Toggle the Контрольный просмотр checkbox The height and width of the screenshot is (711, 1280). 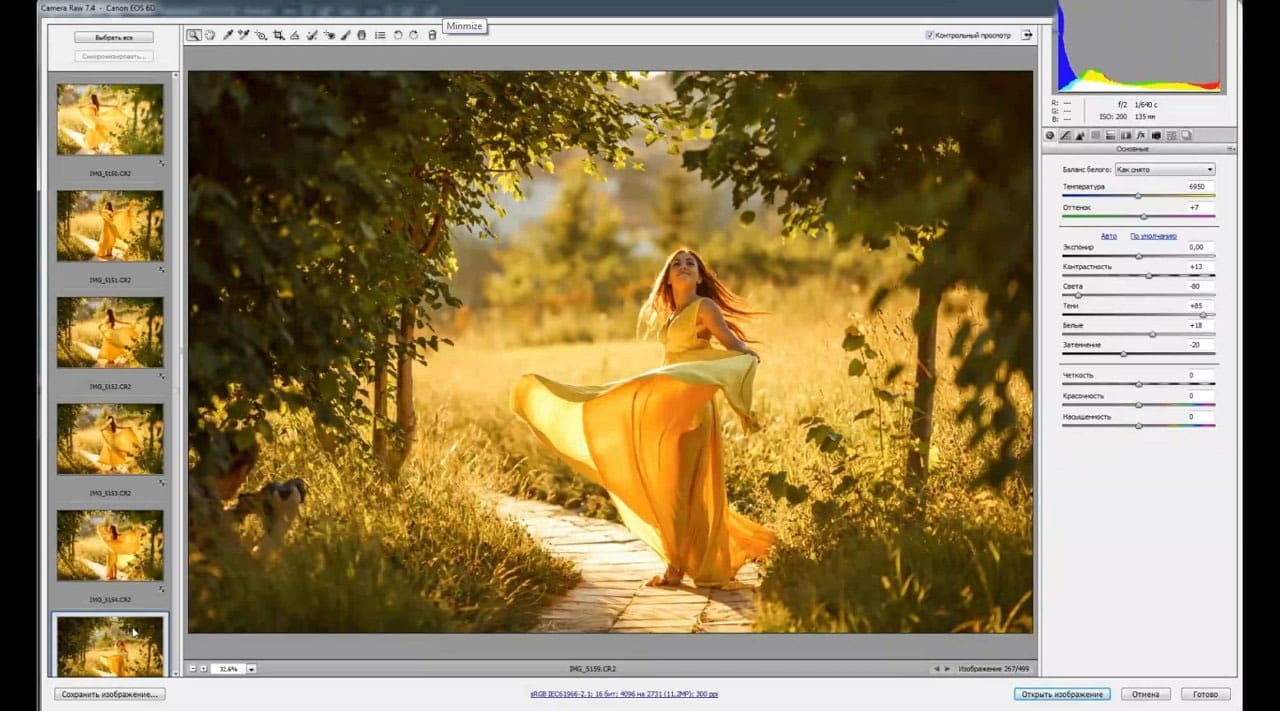pyautogui.click(x=930, y=35)
